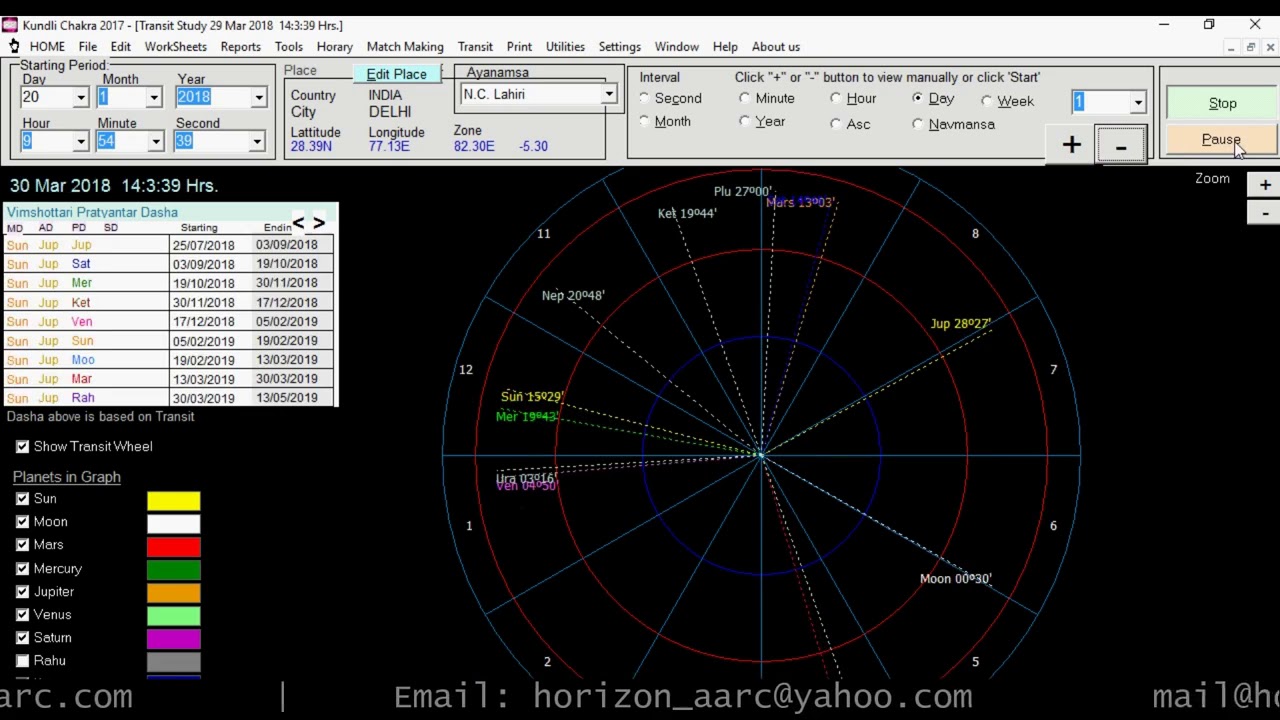Go to previous dasha level arrow

(x=298, y=223)
